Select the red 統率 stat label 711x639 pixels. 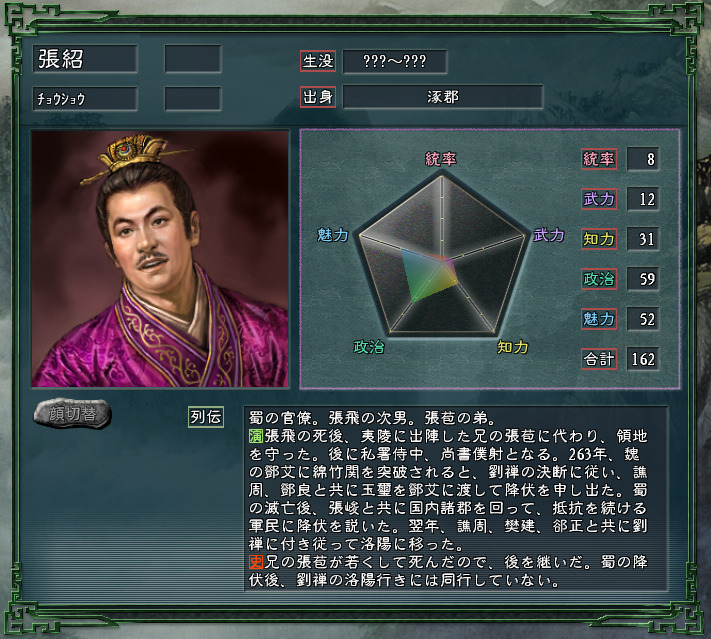coord(599,159)
